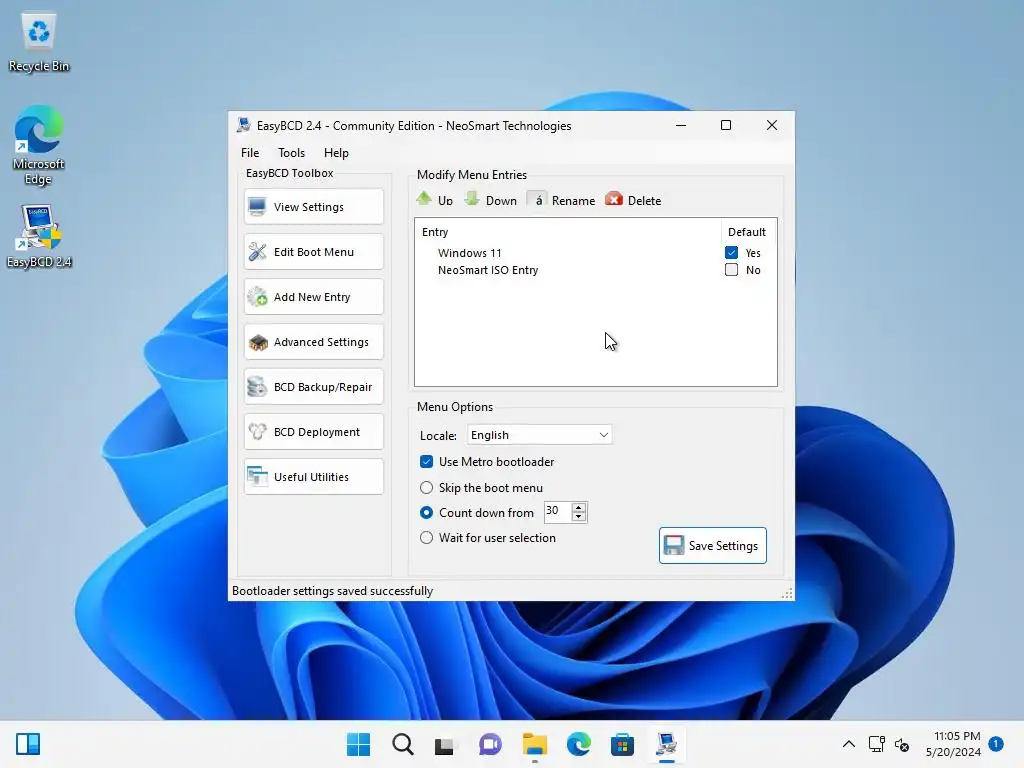
Task: Check the default checkbox for NeoSmart ISO Entry
Action: coord(731,270)
